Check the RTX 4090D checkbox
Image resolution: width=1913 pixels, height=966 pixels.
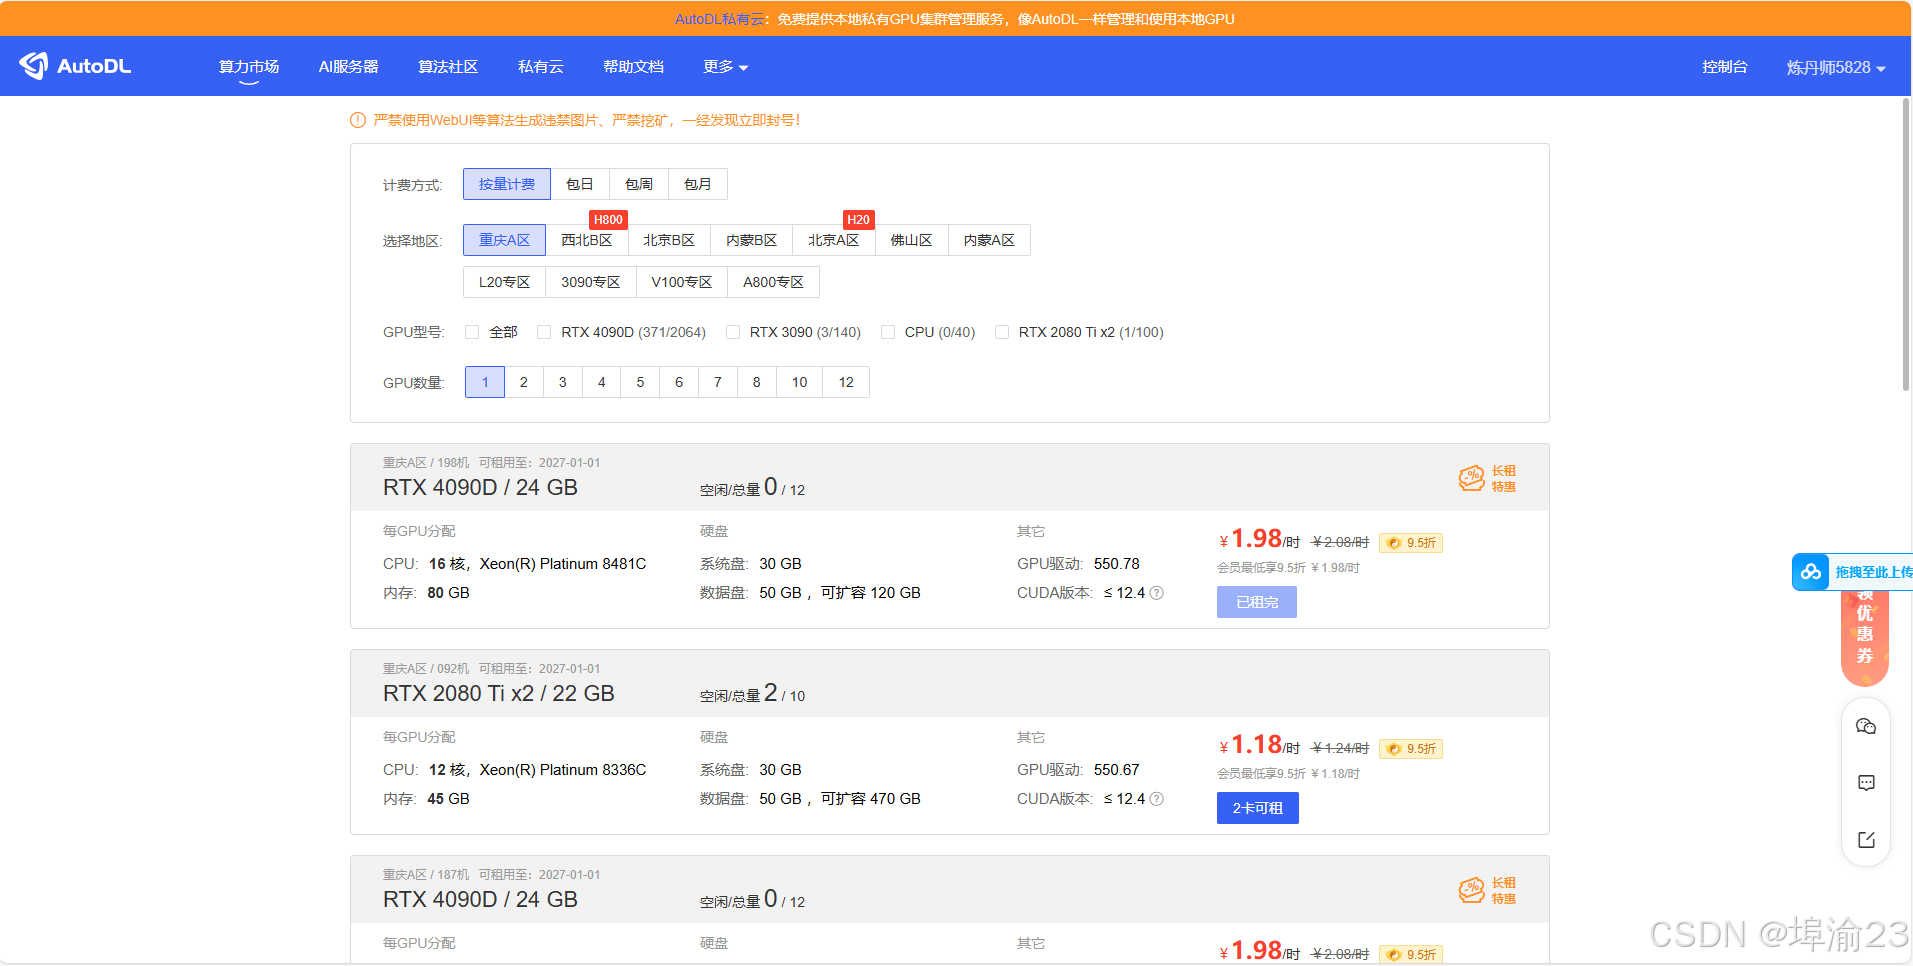(544, 332)
